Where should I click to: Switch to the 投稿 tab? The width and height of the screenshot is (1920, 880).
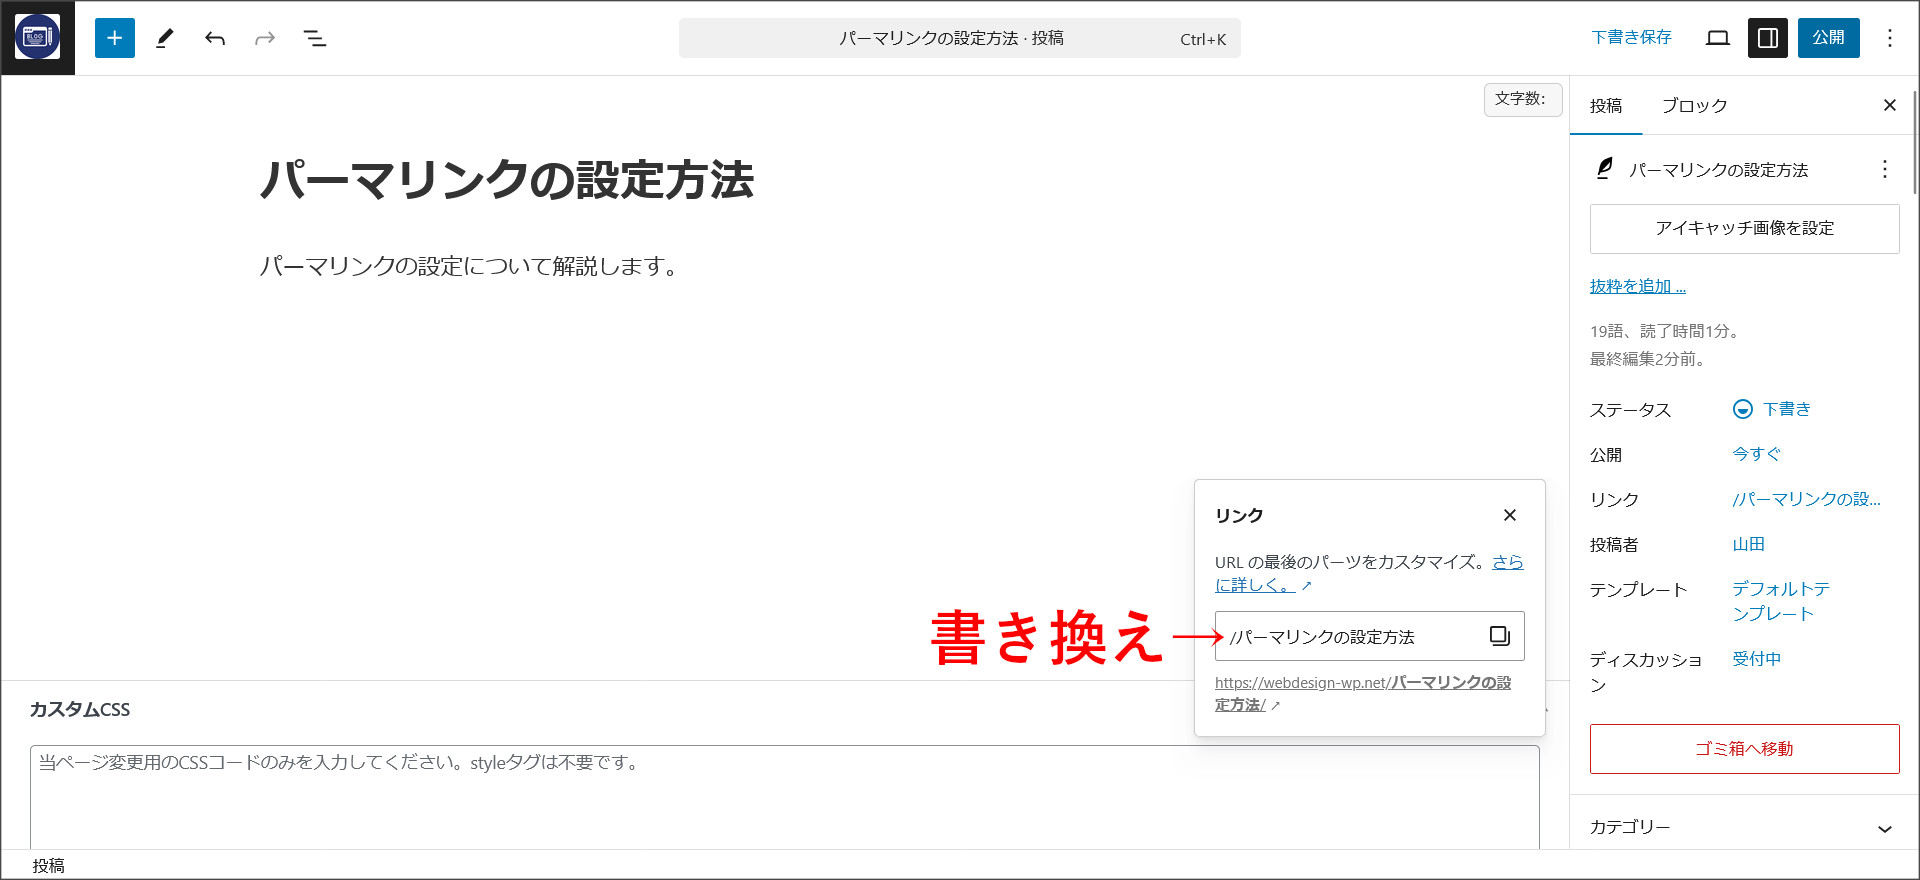(1606, 105)
